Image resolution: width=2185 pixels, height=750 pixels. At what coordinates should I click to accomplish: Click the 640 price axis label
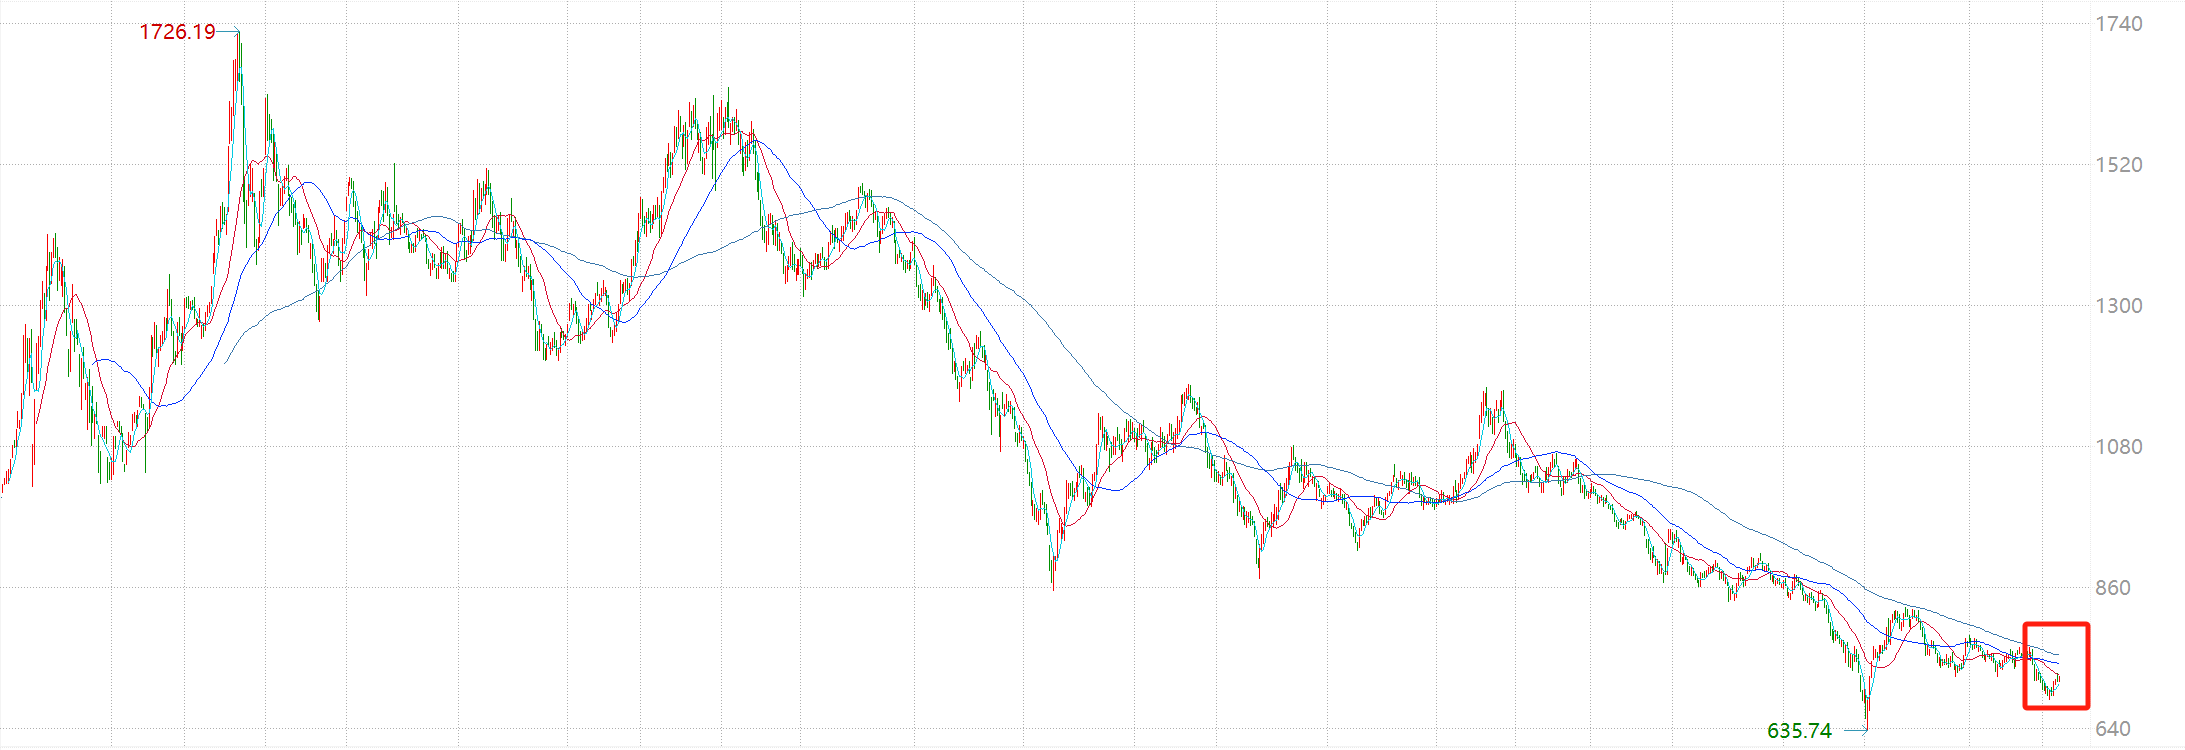pos(2113,729)
